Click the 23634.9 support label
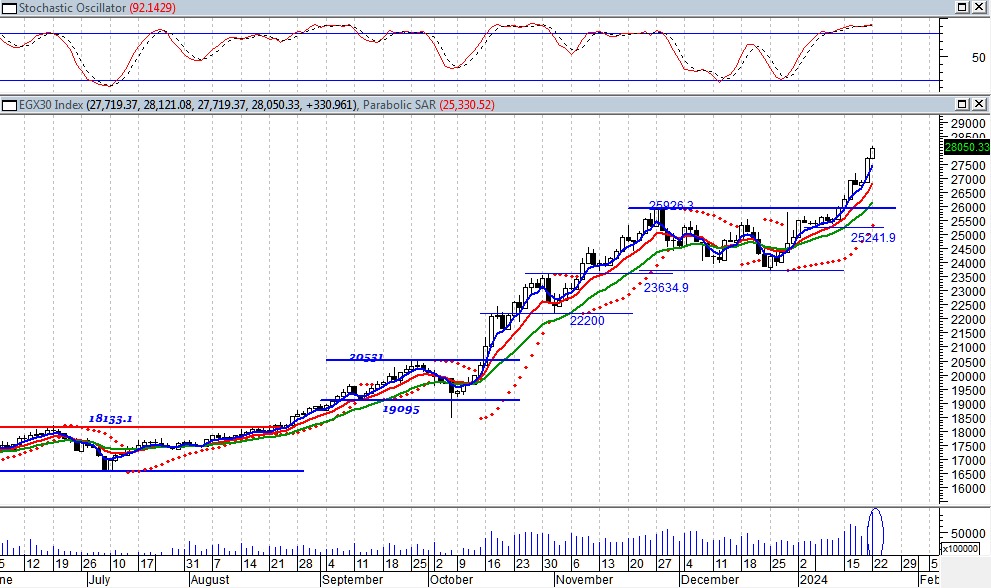This screenshot has width=991, height=588. point(665,287)
